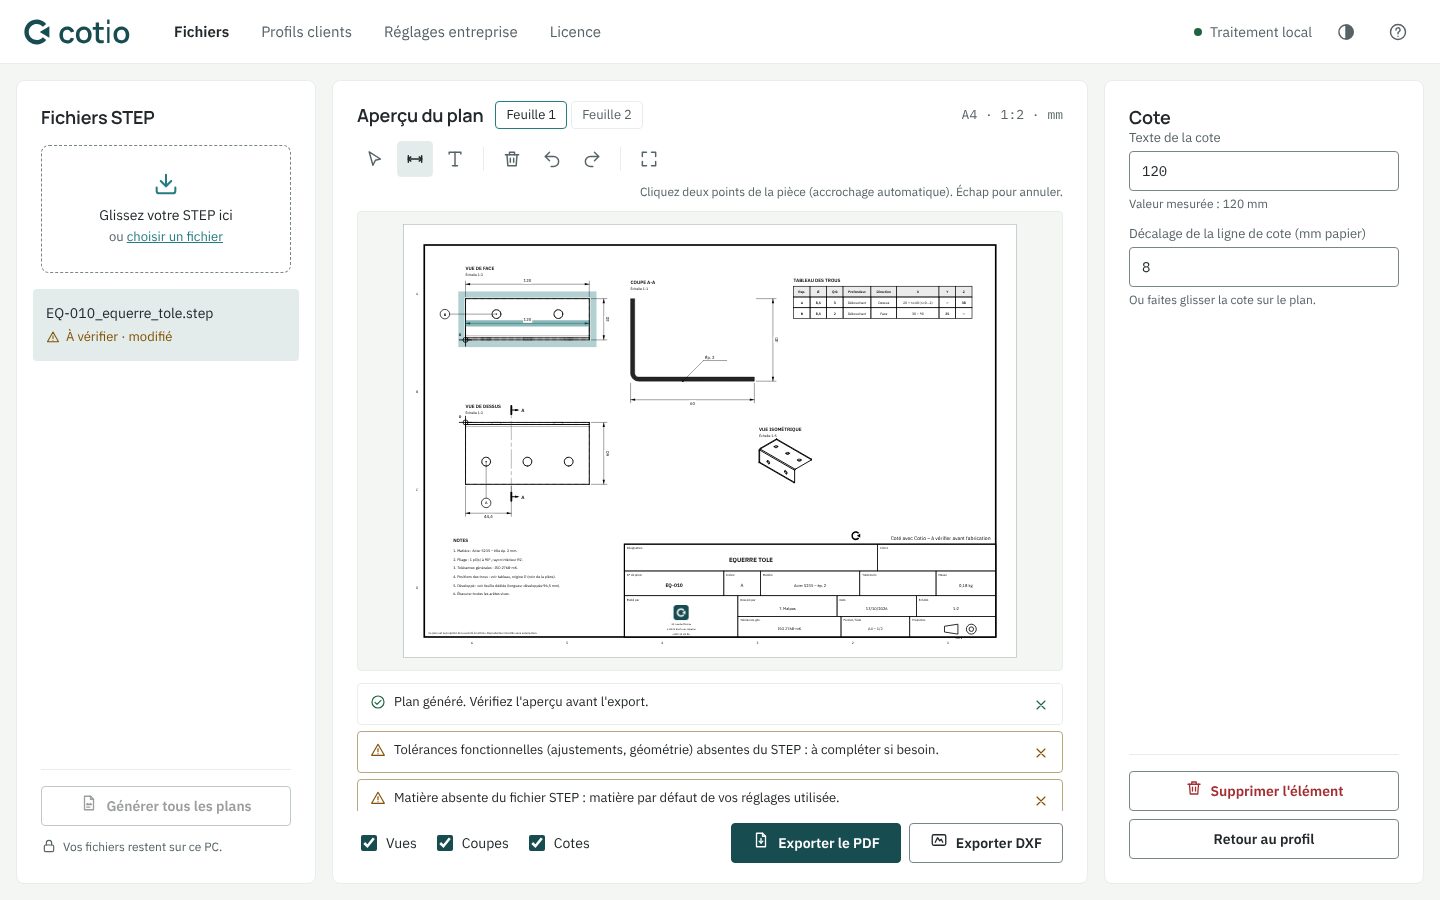Click the Cotio logo
Image resolution: width=1440 pixels, height=900 pixels.
click(77, 32)
